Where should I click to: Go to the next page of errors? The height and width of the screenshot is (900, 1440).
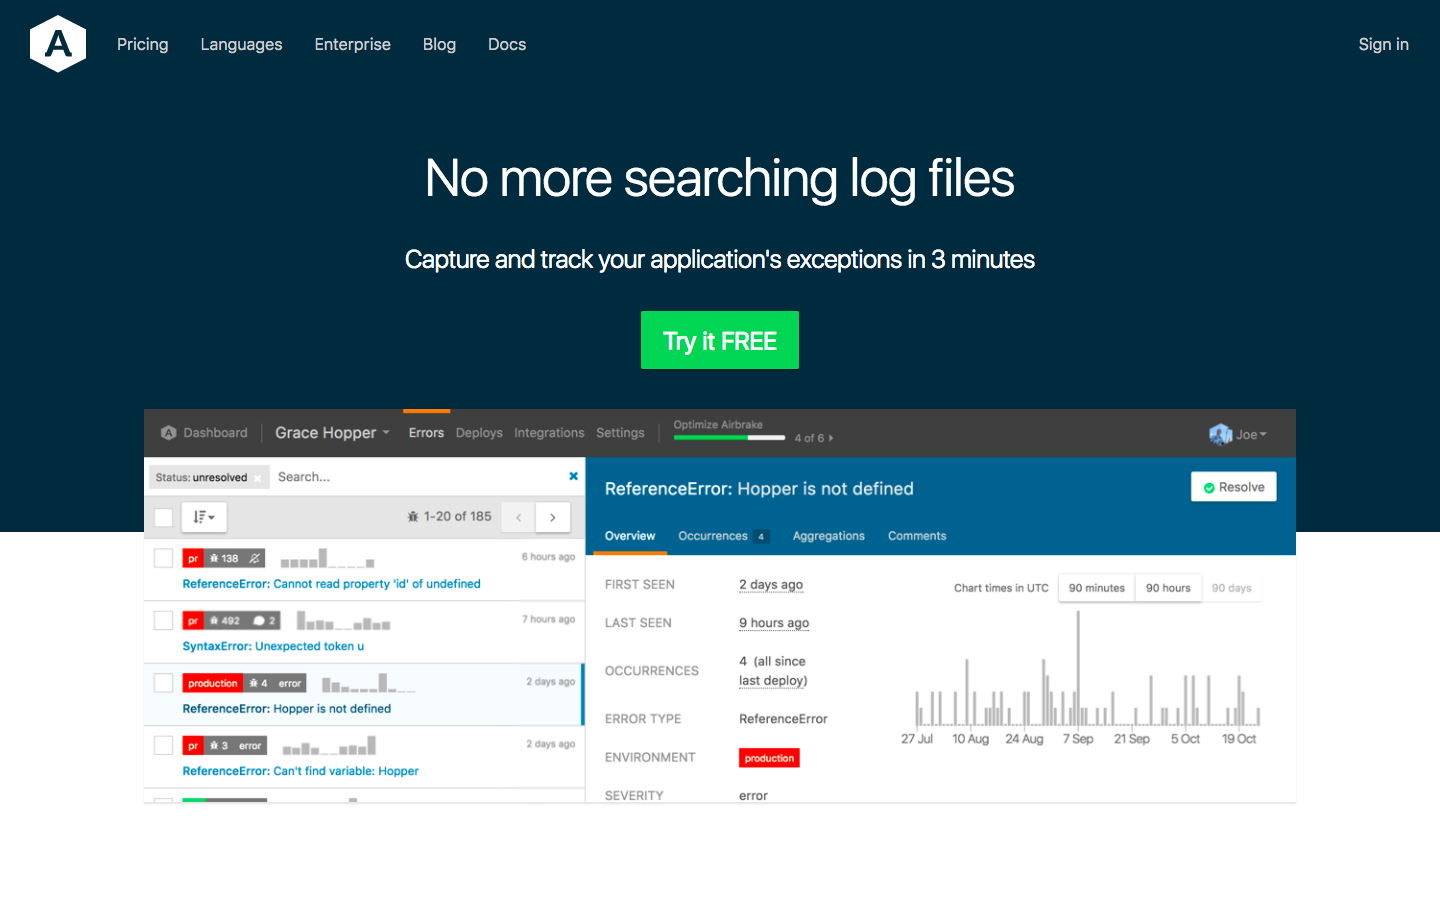click(553, 517)
